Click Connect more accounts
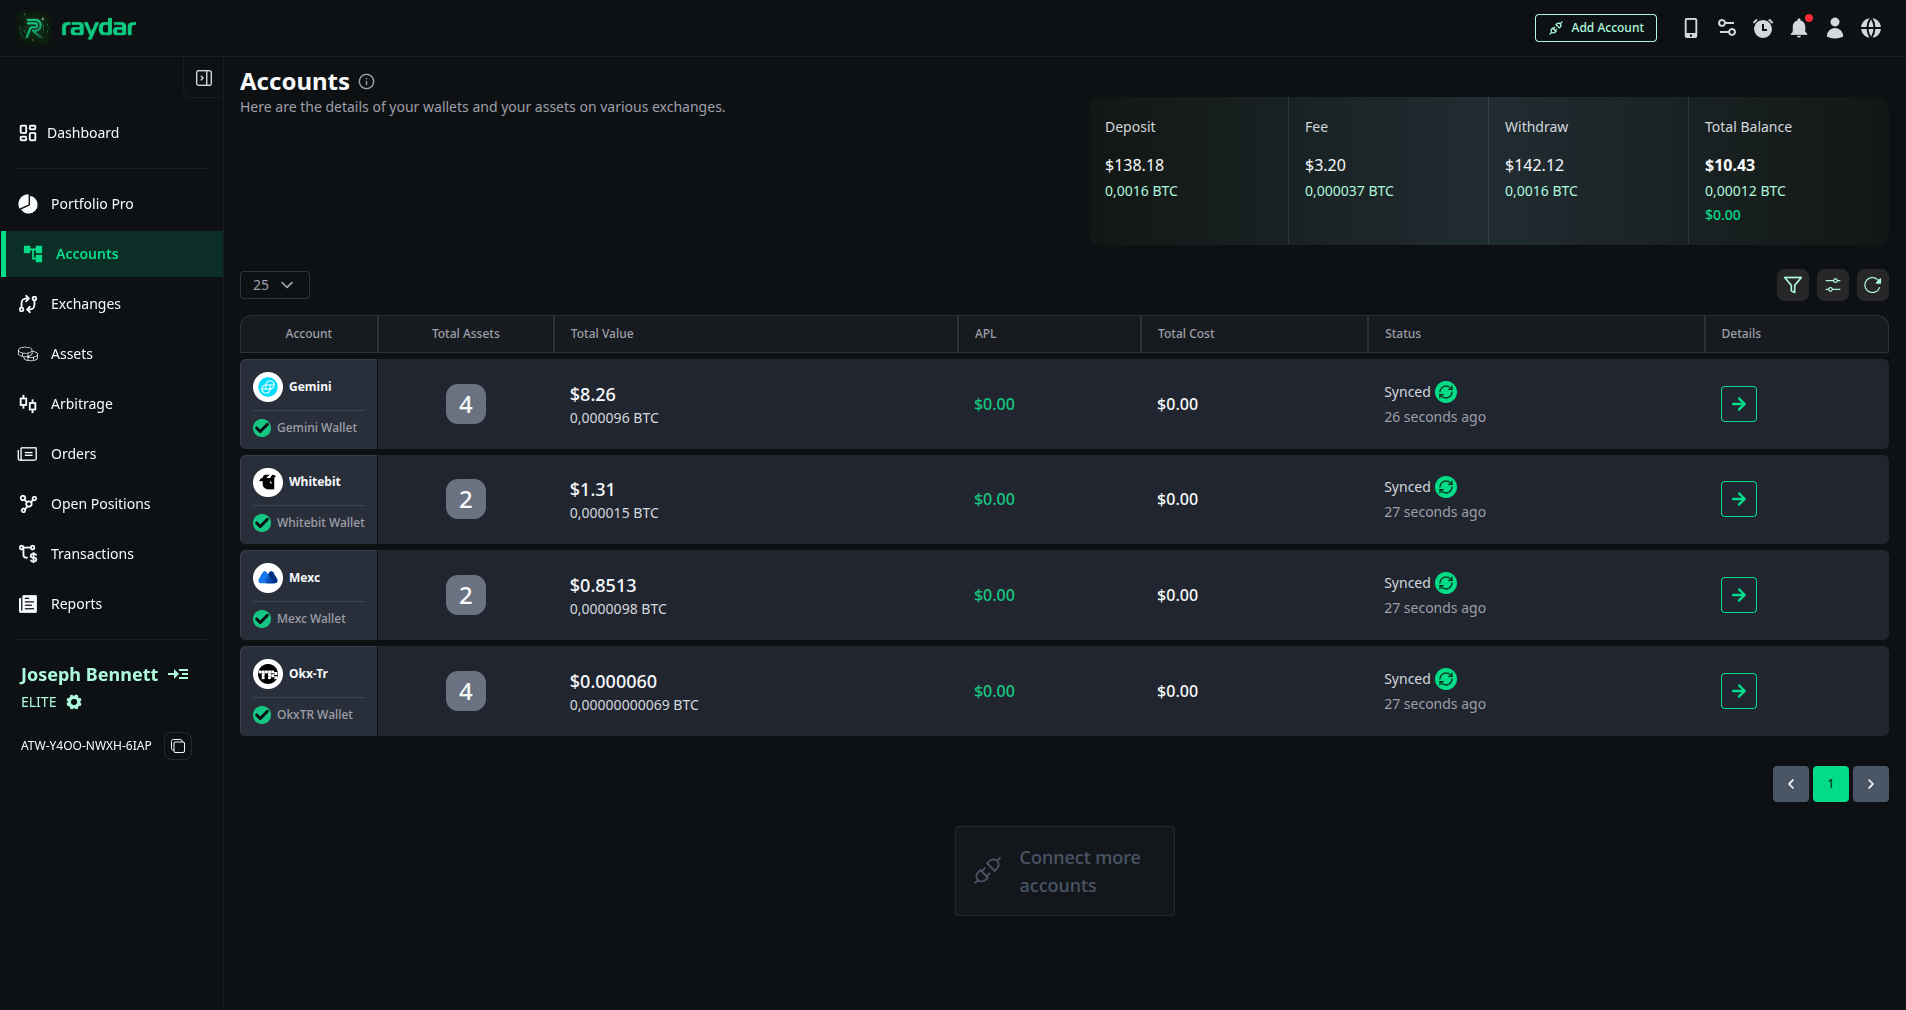 (1064, 870)
